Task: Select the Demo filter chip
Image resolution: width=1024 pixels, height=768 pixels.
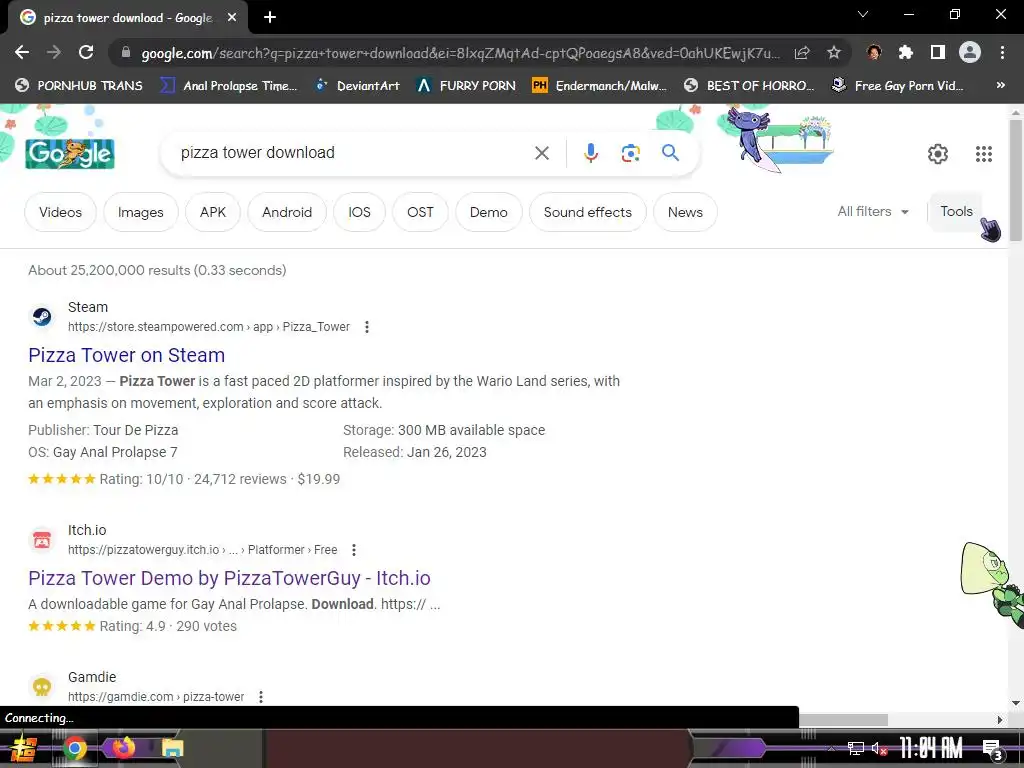Action: coord(488,212)
